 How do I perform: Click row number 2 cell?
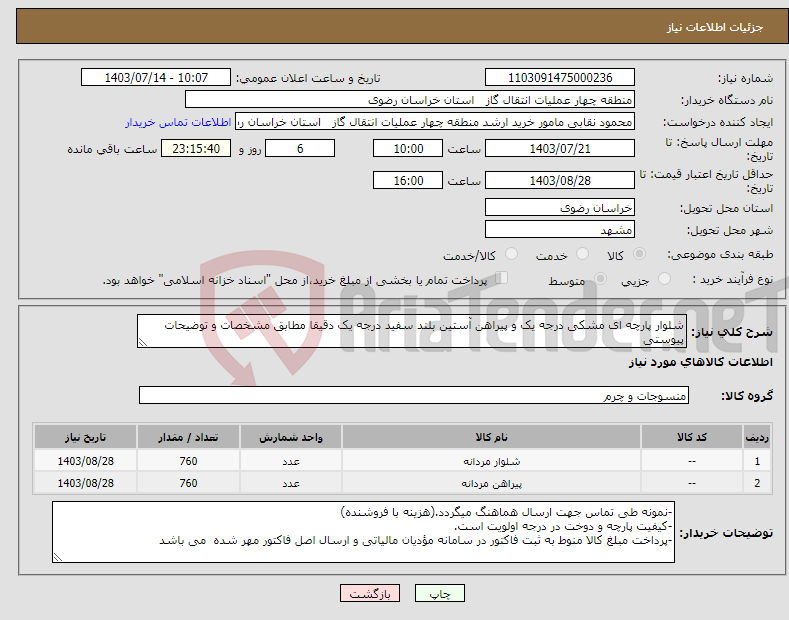[x=757, y=483]
